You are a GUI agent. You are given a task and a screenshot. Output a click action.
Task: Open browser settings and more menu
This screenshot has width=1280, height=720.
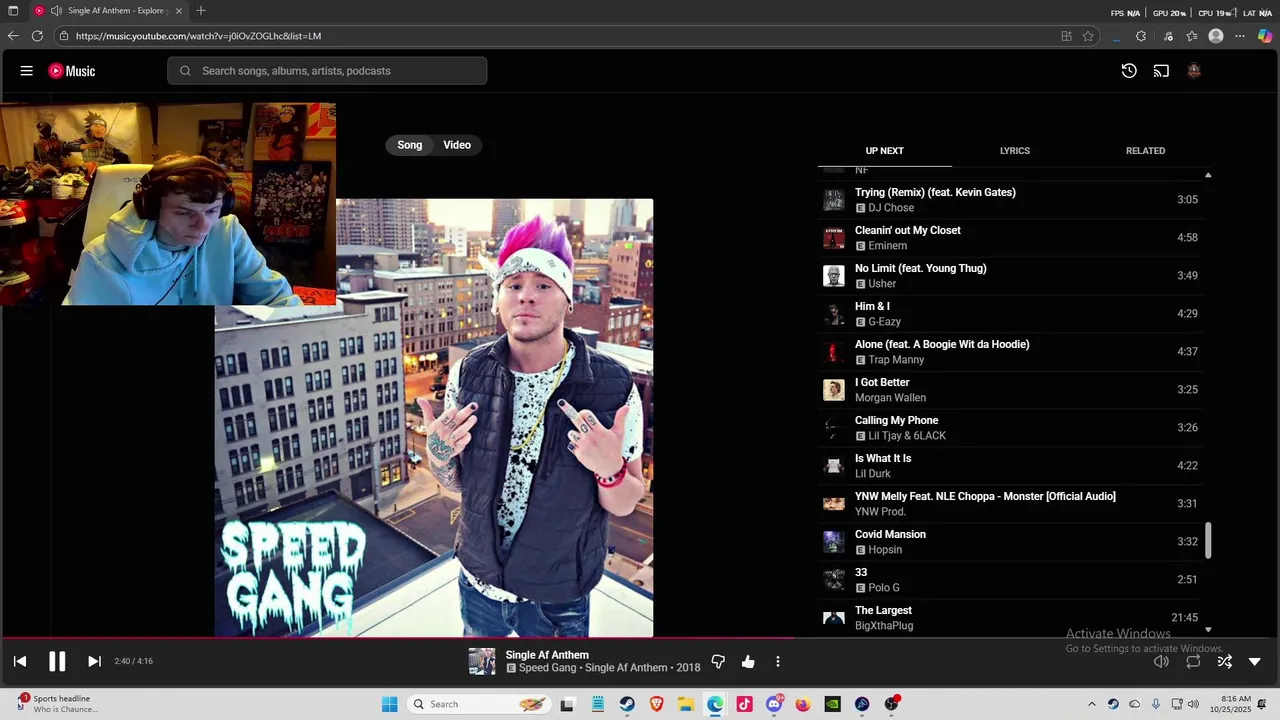(1240, 36)
